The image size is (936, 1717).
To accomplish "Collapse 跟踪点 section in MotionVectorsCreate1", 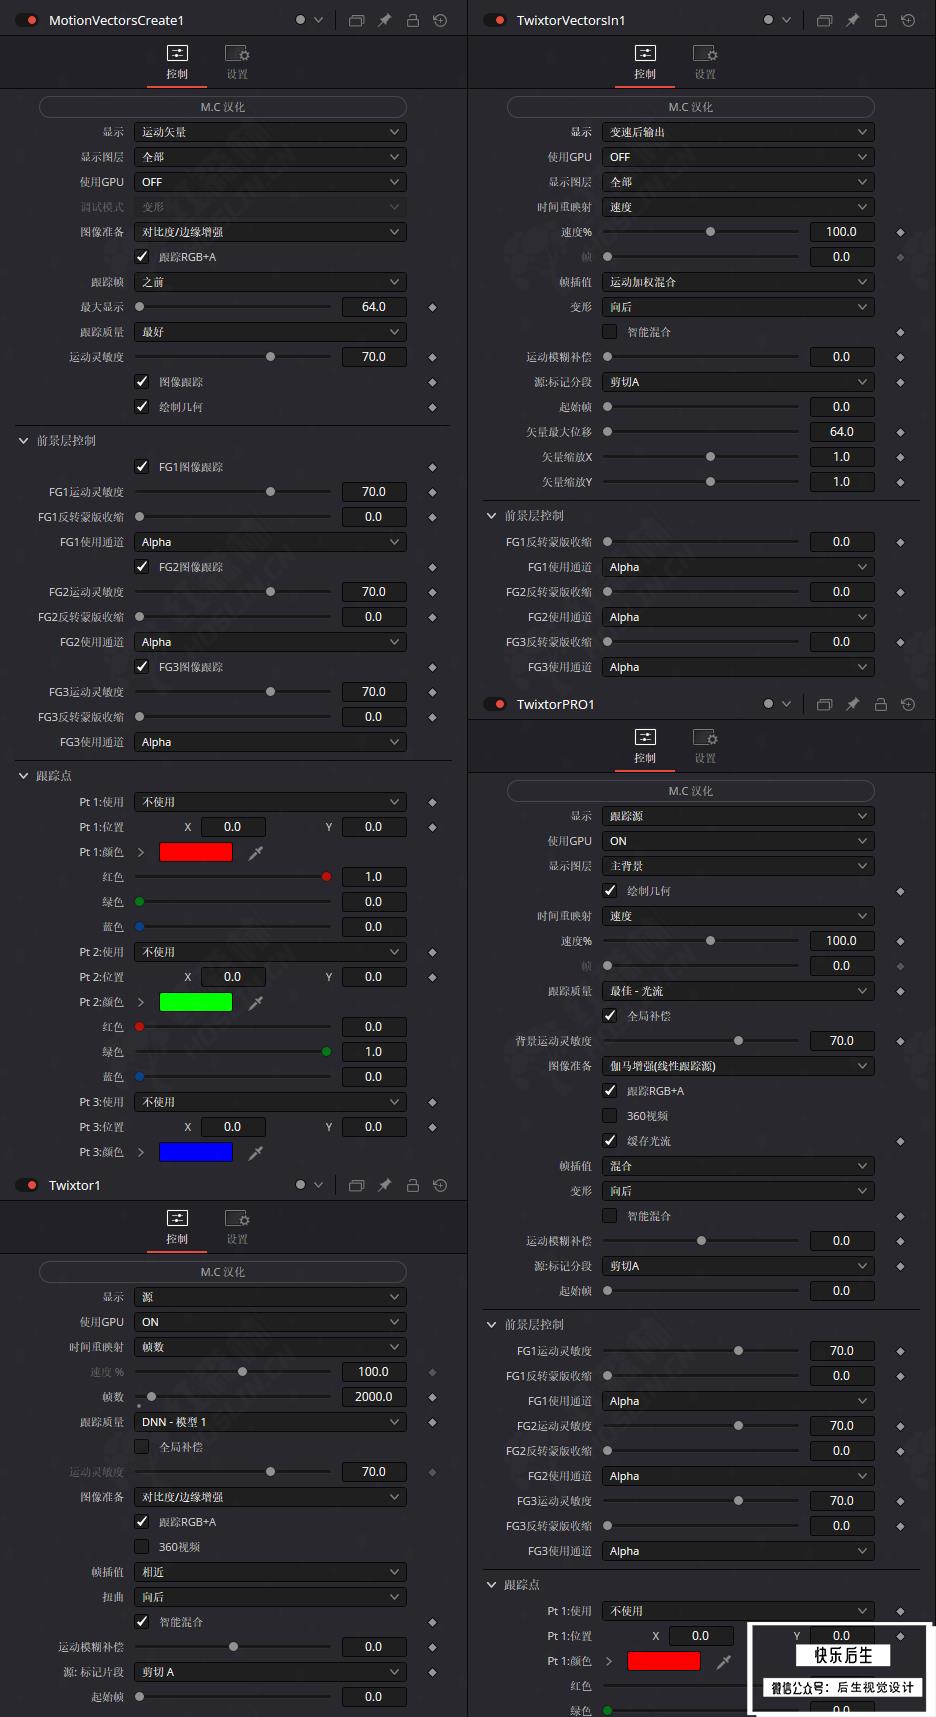I will coord(24,776).
